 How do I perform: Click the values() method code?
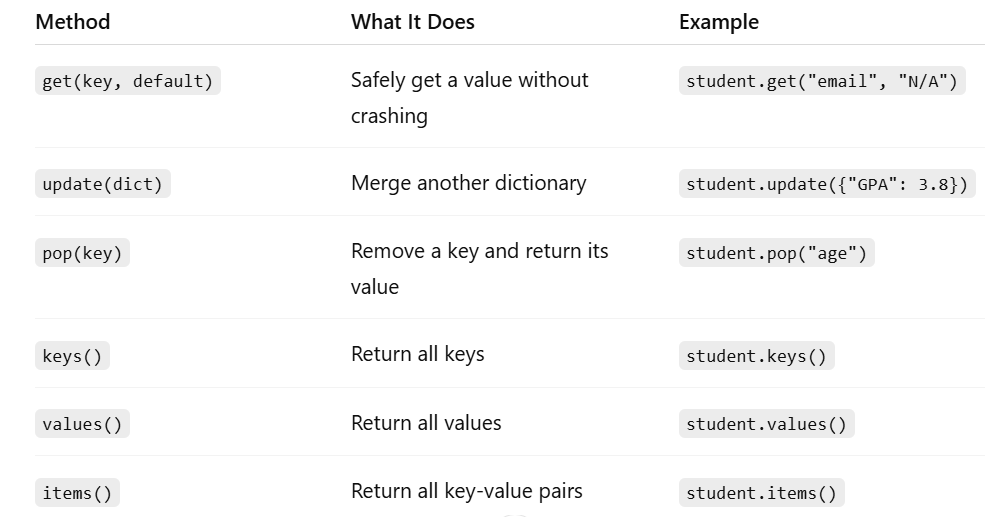click(82, 424)
